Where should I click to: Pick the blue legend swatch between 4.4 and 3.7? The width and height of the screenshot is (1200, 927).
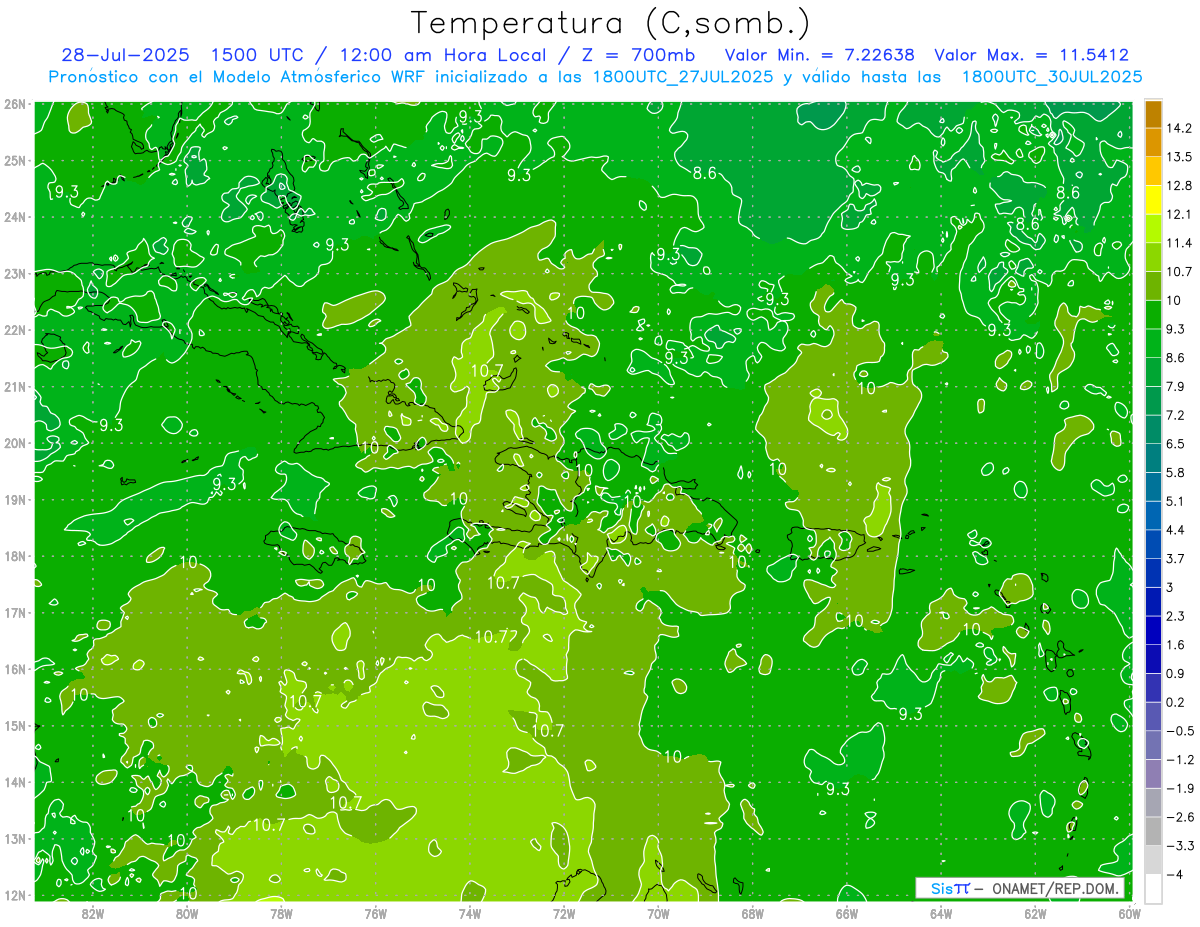click(1153, 544)
